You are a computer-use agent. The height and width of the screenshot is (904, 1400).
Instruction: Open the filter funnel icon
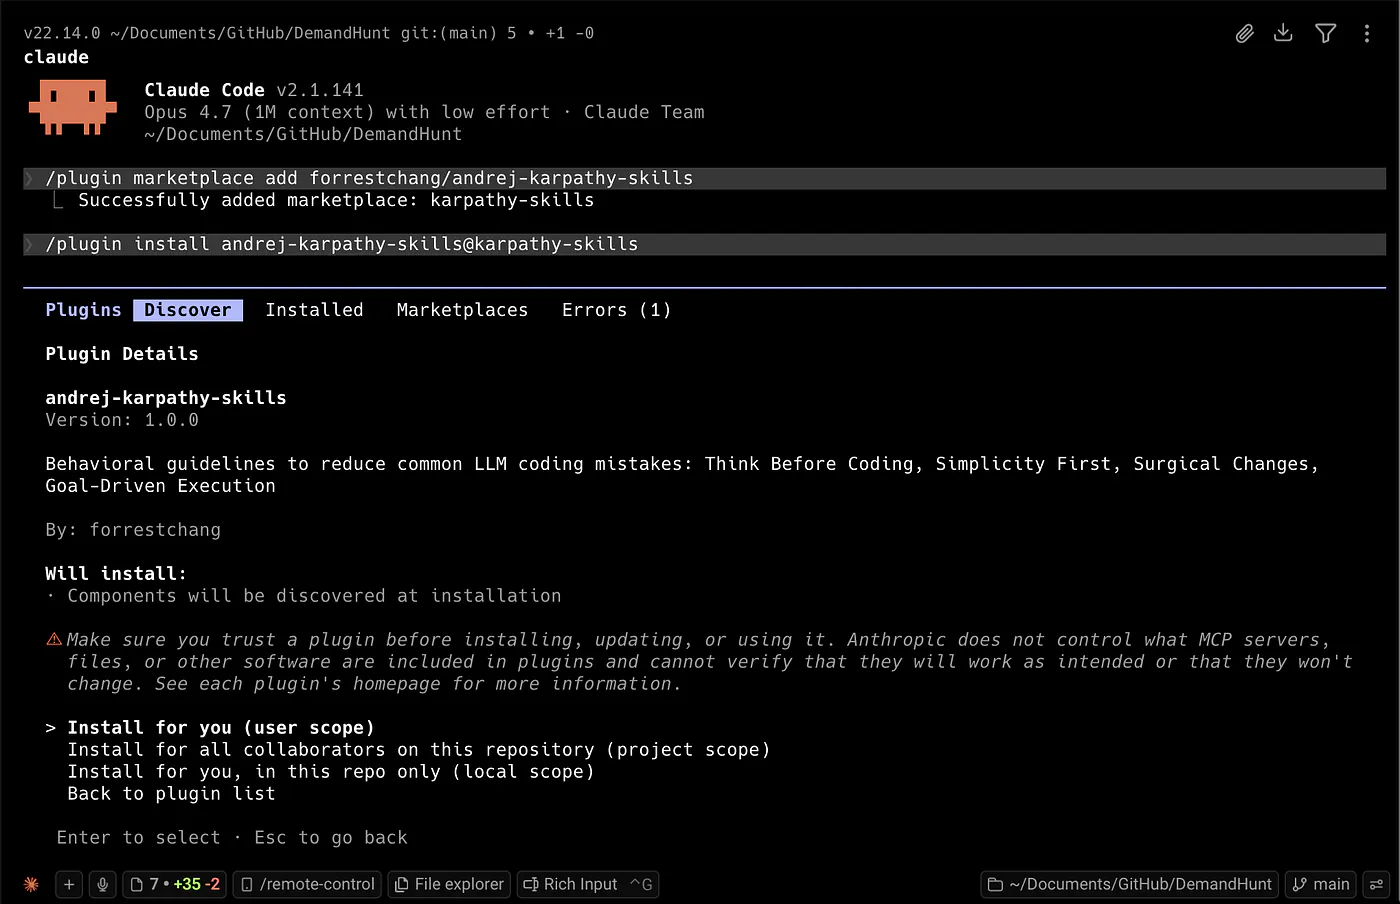tap(1325, 34)
